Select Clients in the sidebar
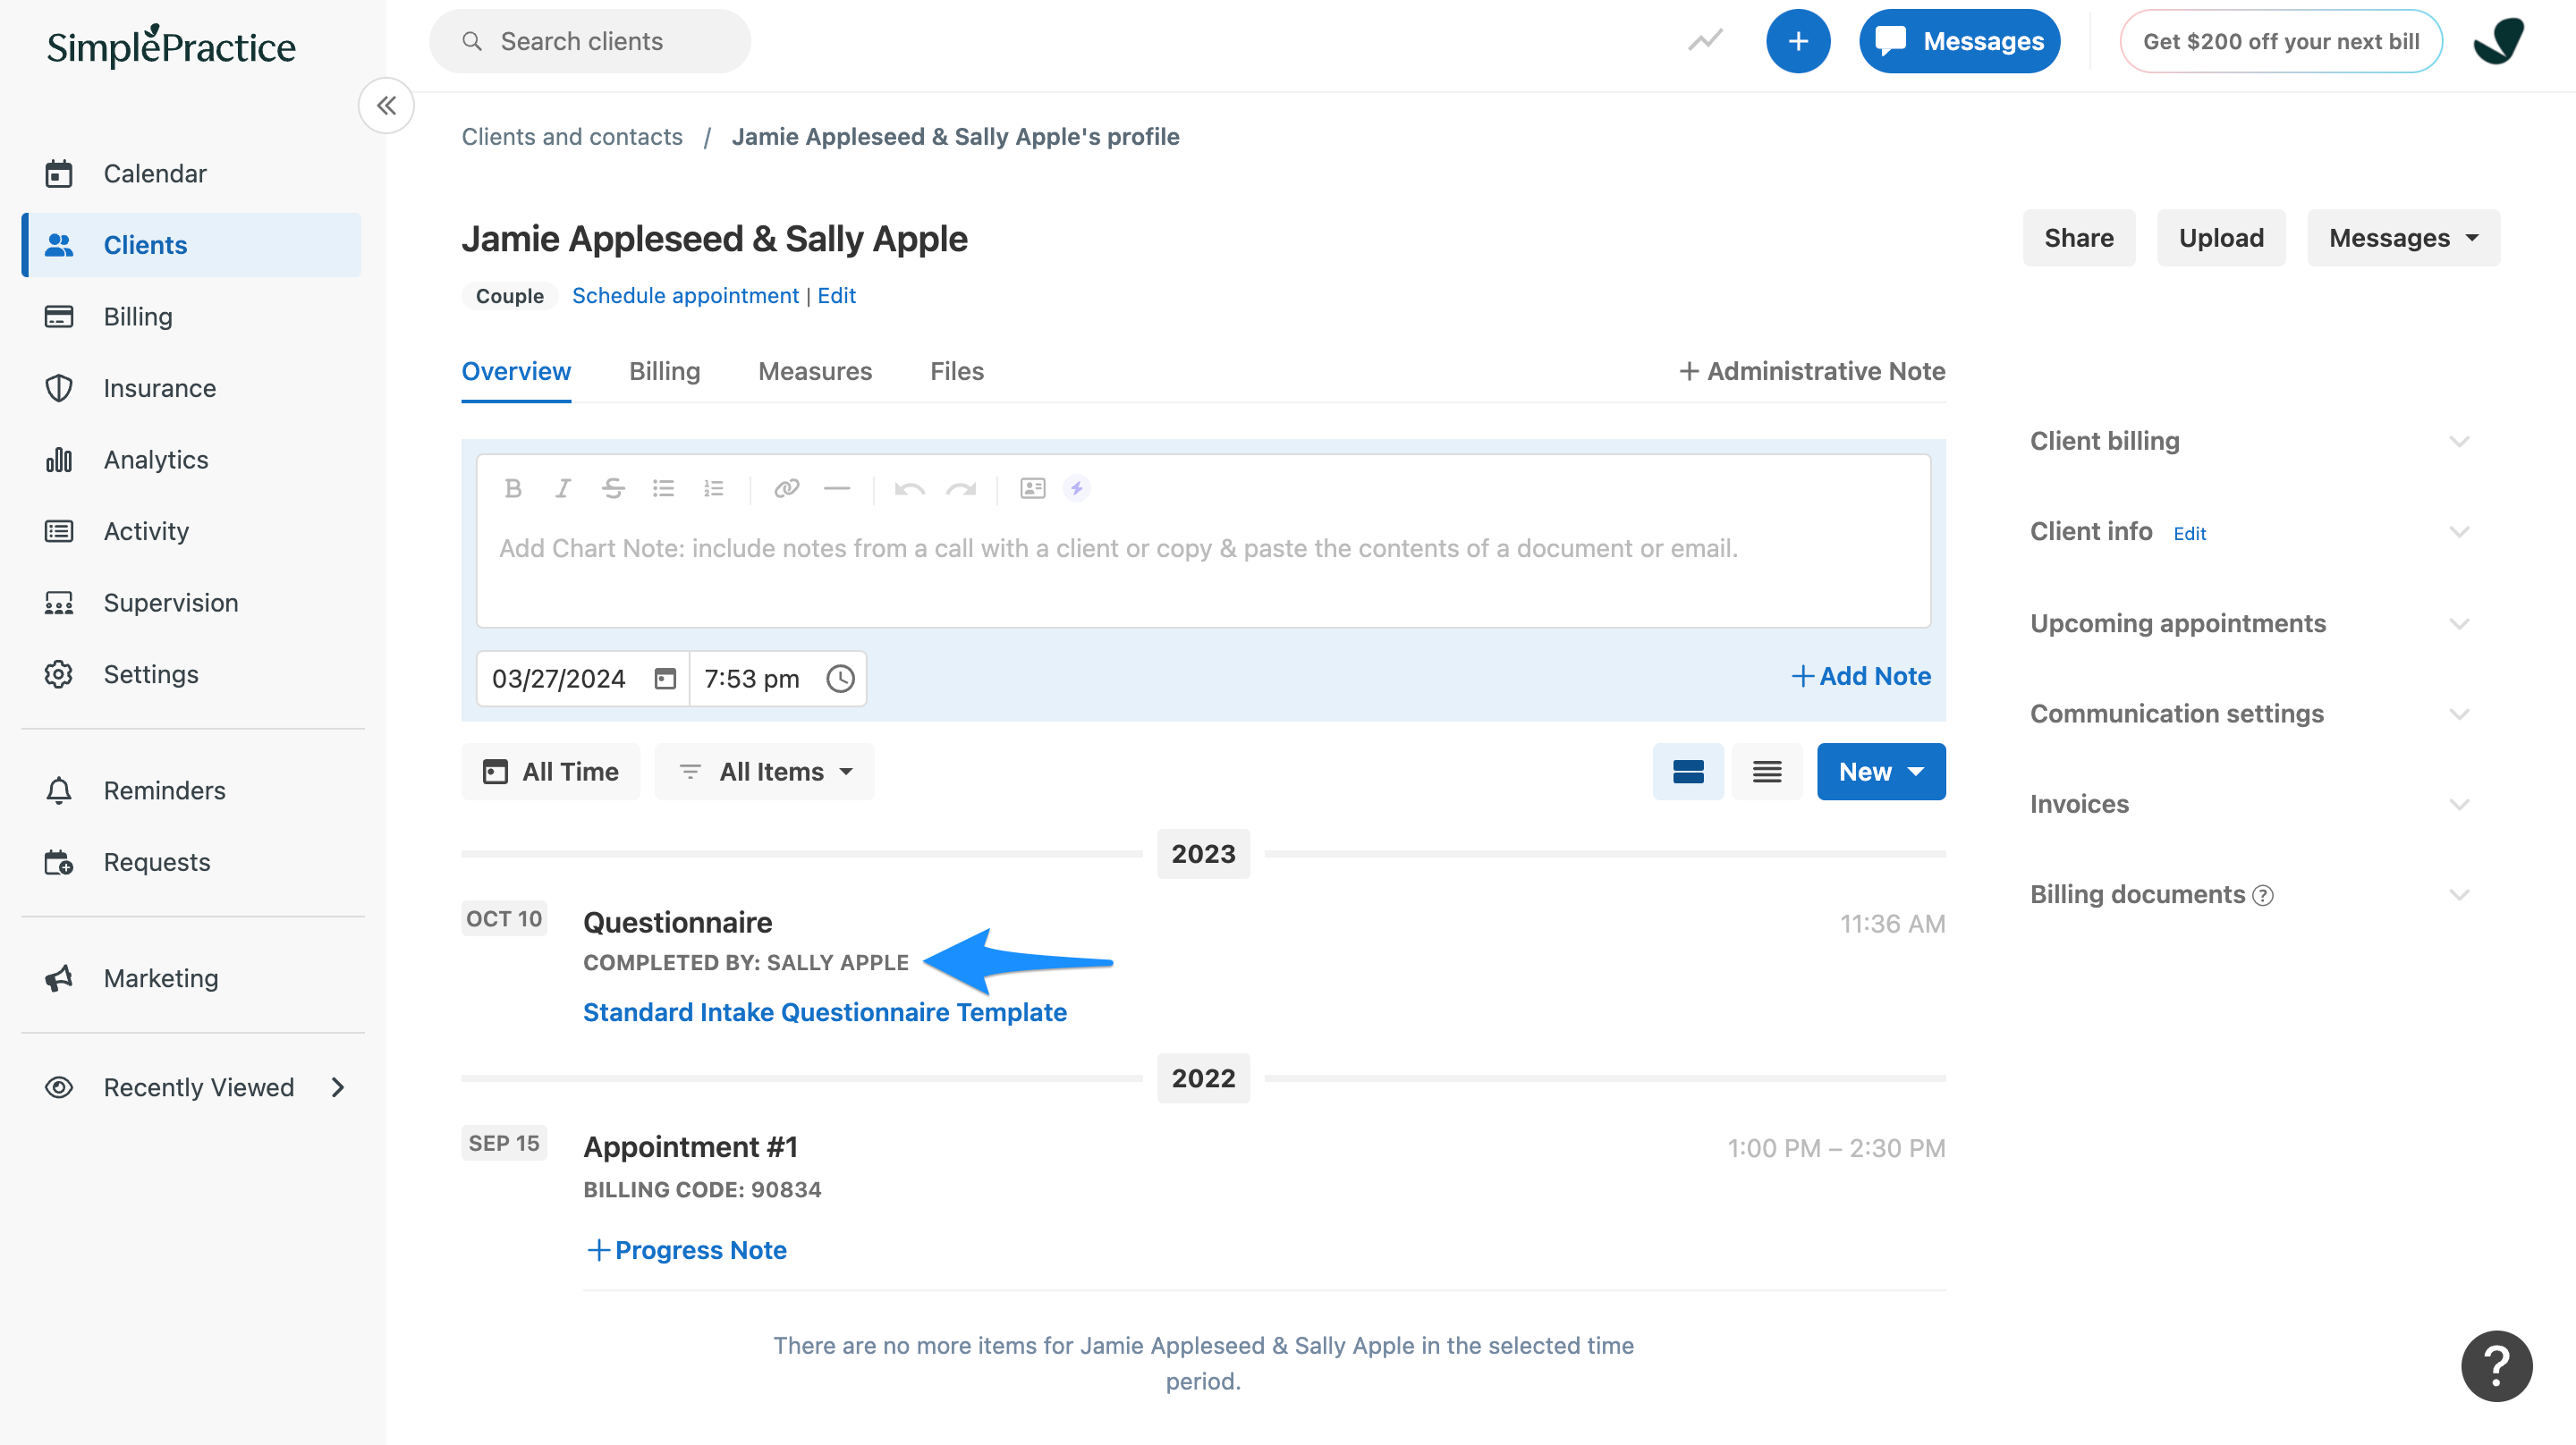Image resolution: width=2576 pixels, height=1445 pixels. tap(191, 245)
